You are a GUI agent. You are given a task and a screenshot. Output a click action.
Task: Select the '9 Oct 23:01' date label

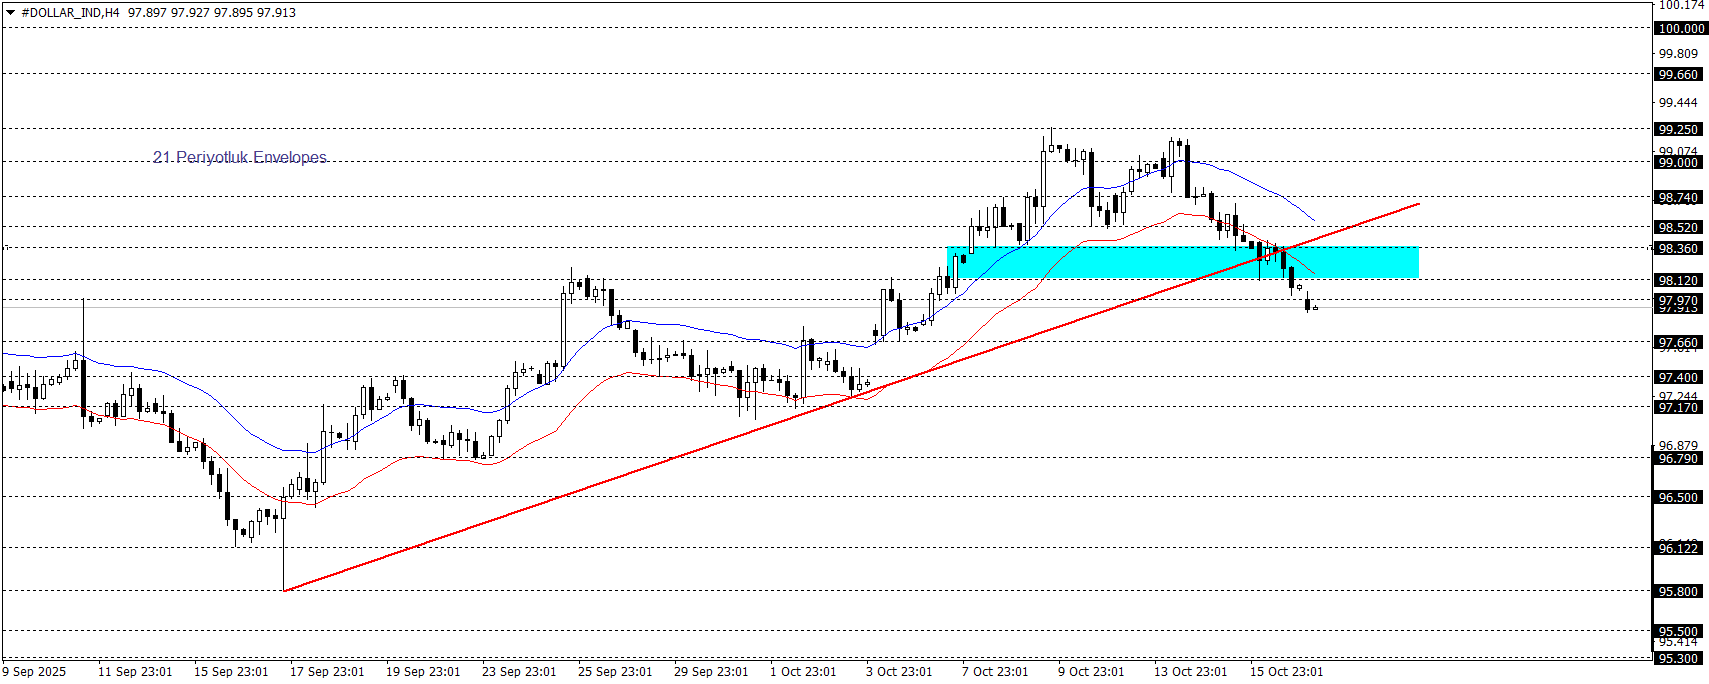[x=1091, y=671]
